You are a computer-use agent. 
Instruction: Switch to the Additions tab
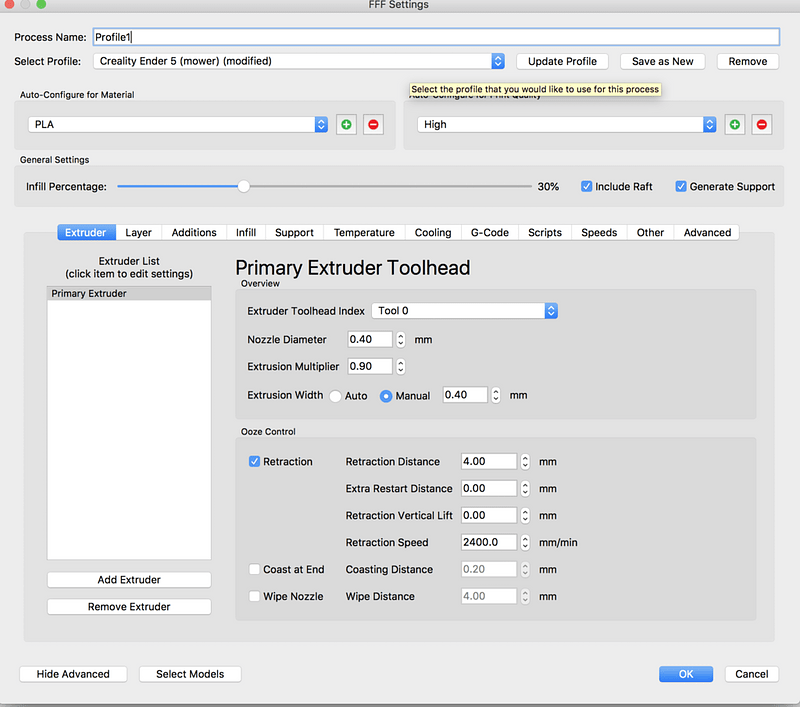194,232
